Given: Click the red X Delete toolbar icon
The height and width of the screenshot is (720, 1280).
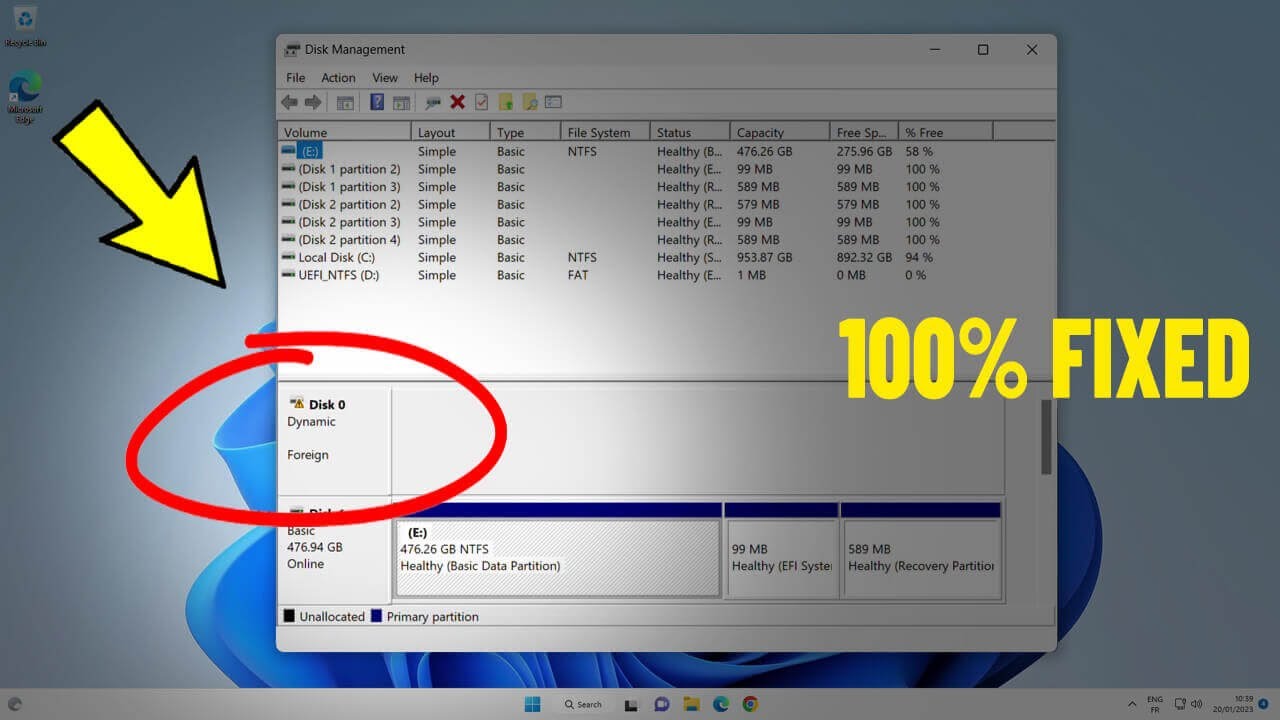Looking at the screenshot, I should (x=457, y=102).
